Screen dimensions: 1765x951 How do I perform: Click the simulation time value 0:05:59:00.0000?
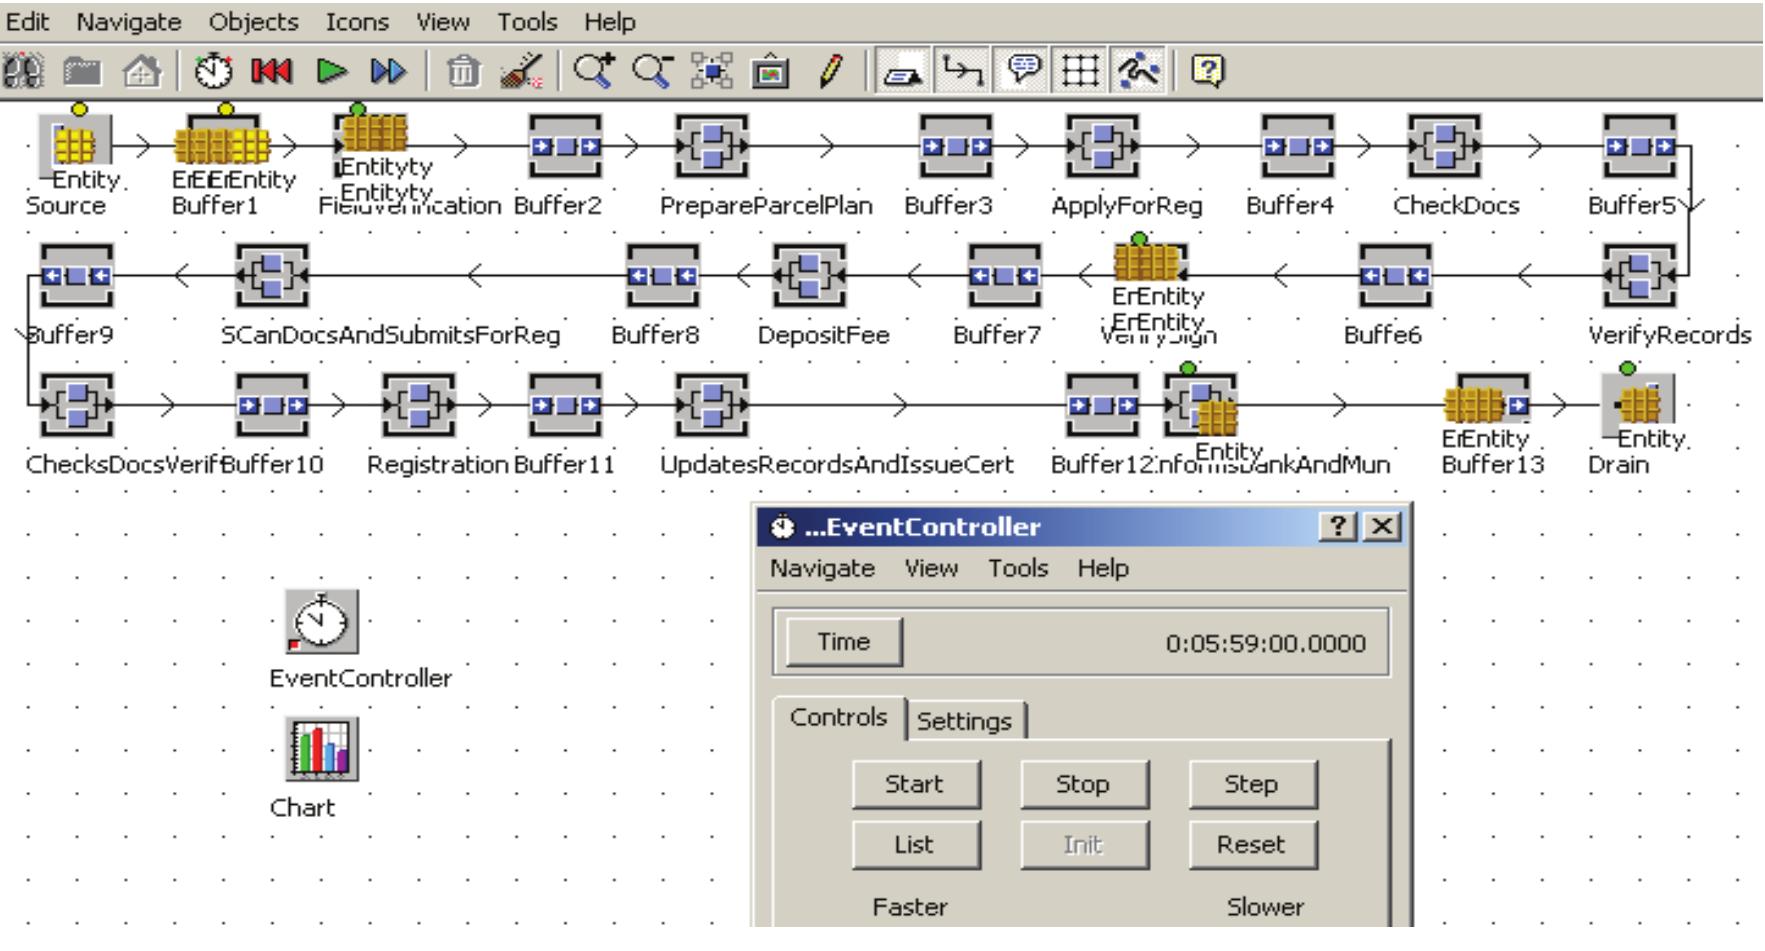(x=1265, y=643)
